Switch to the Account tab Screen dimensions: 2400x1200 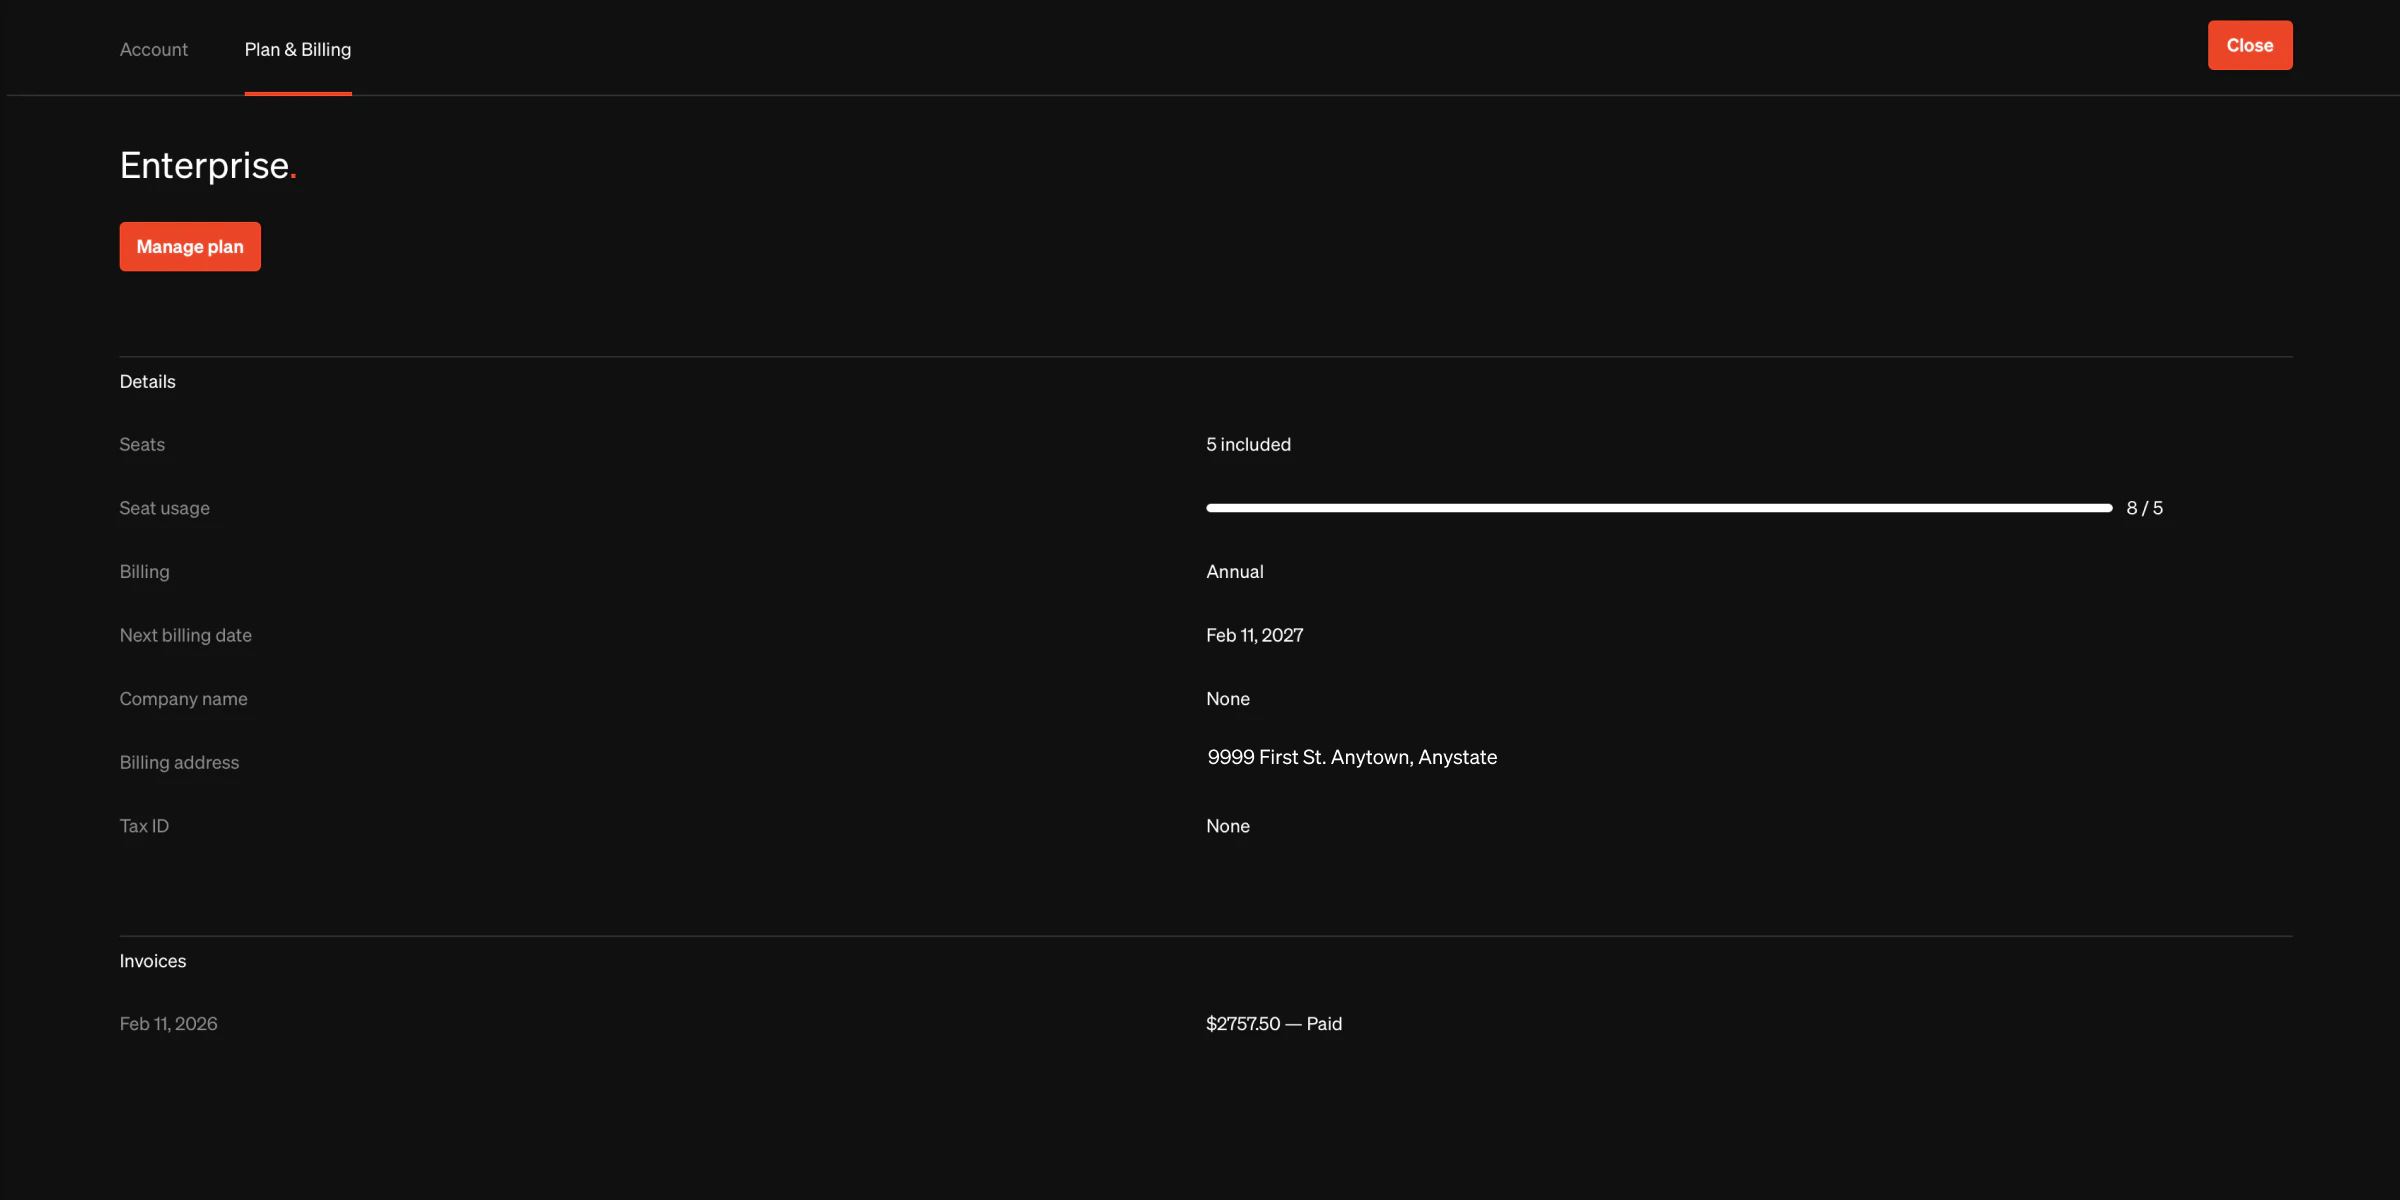click(153, 49)
